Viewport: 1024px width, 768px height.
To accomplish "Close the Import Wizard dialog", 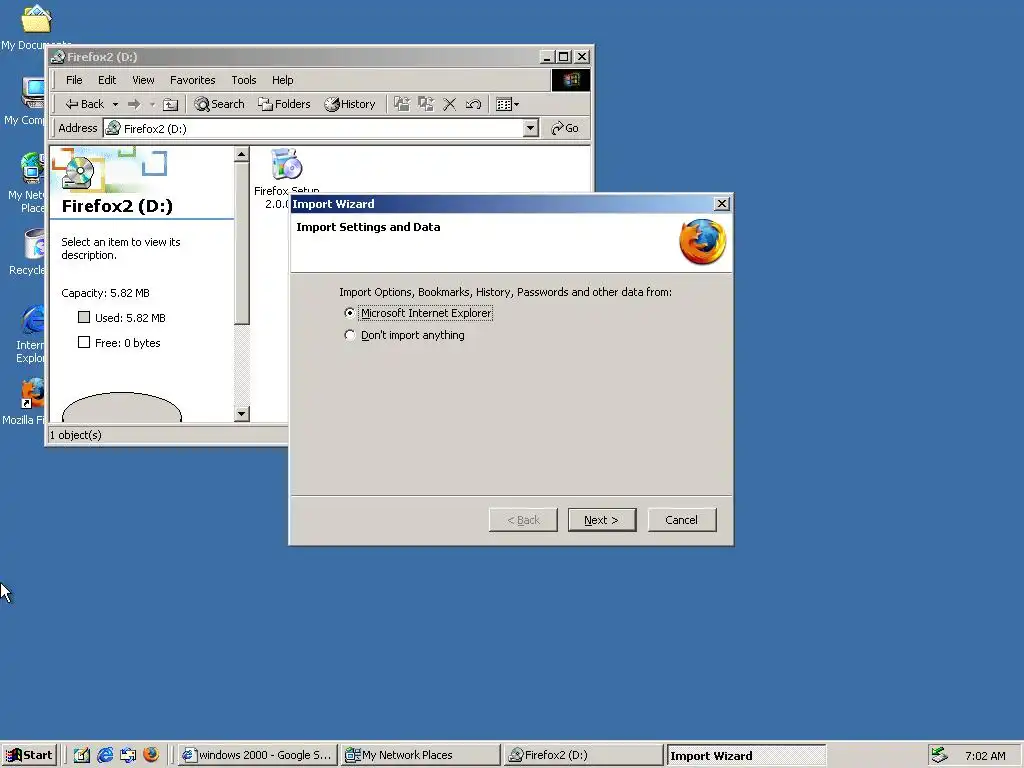I will point(722,204).
